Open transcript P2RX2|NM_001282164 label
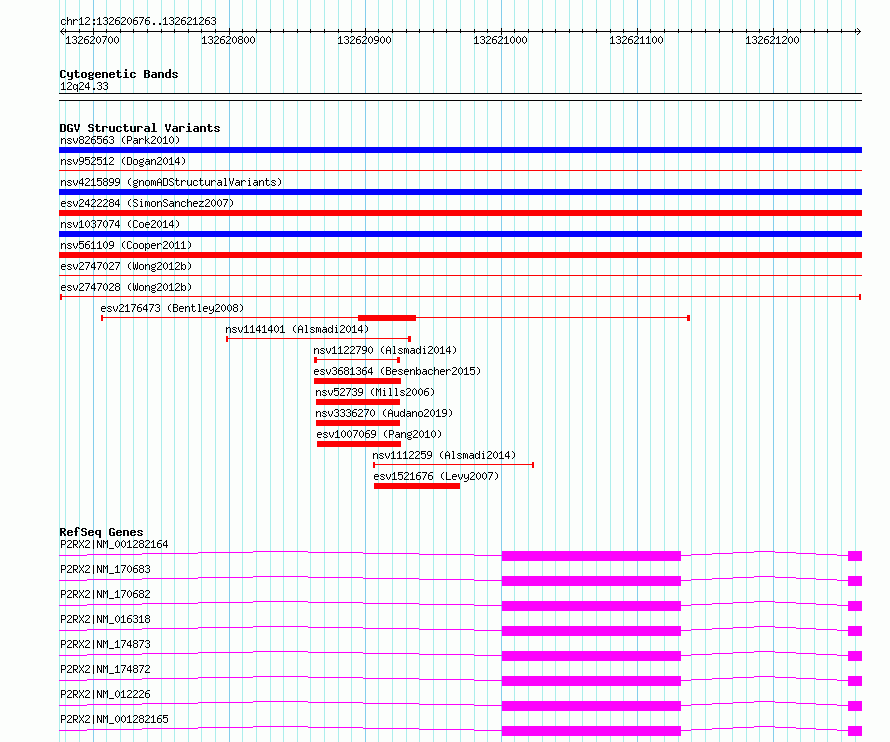The width and height of the screenshot is (890, 742). point(114,544)
